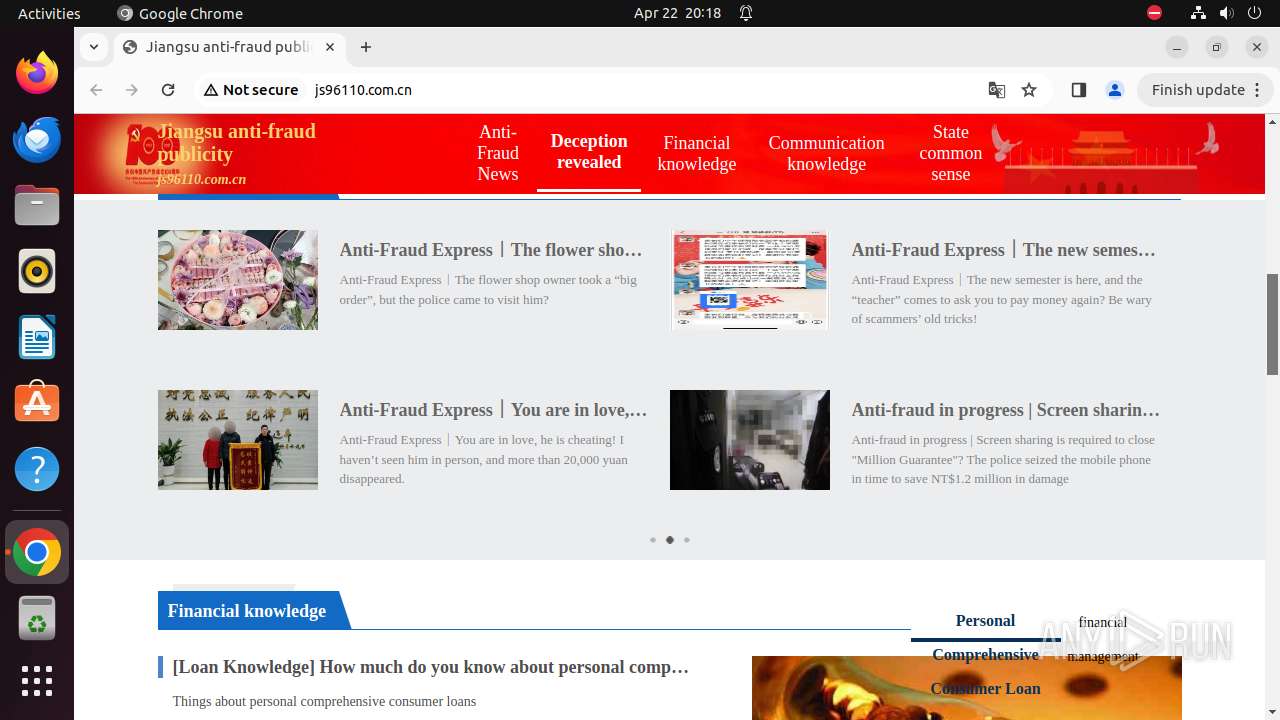This screenshot has width=1280, height=720.
Task: Launch LibreOffice Writer from dock
Action: [x=37, y=337]
